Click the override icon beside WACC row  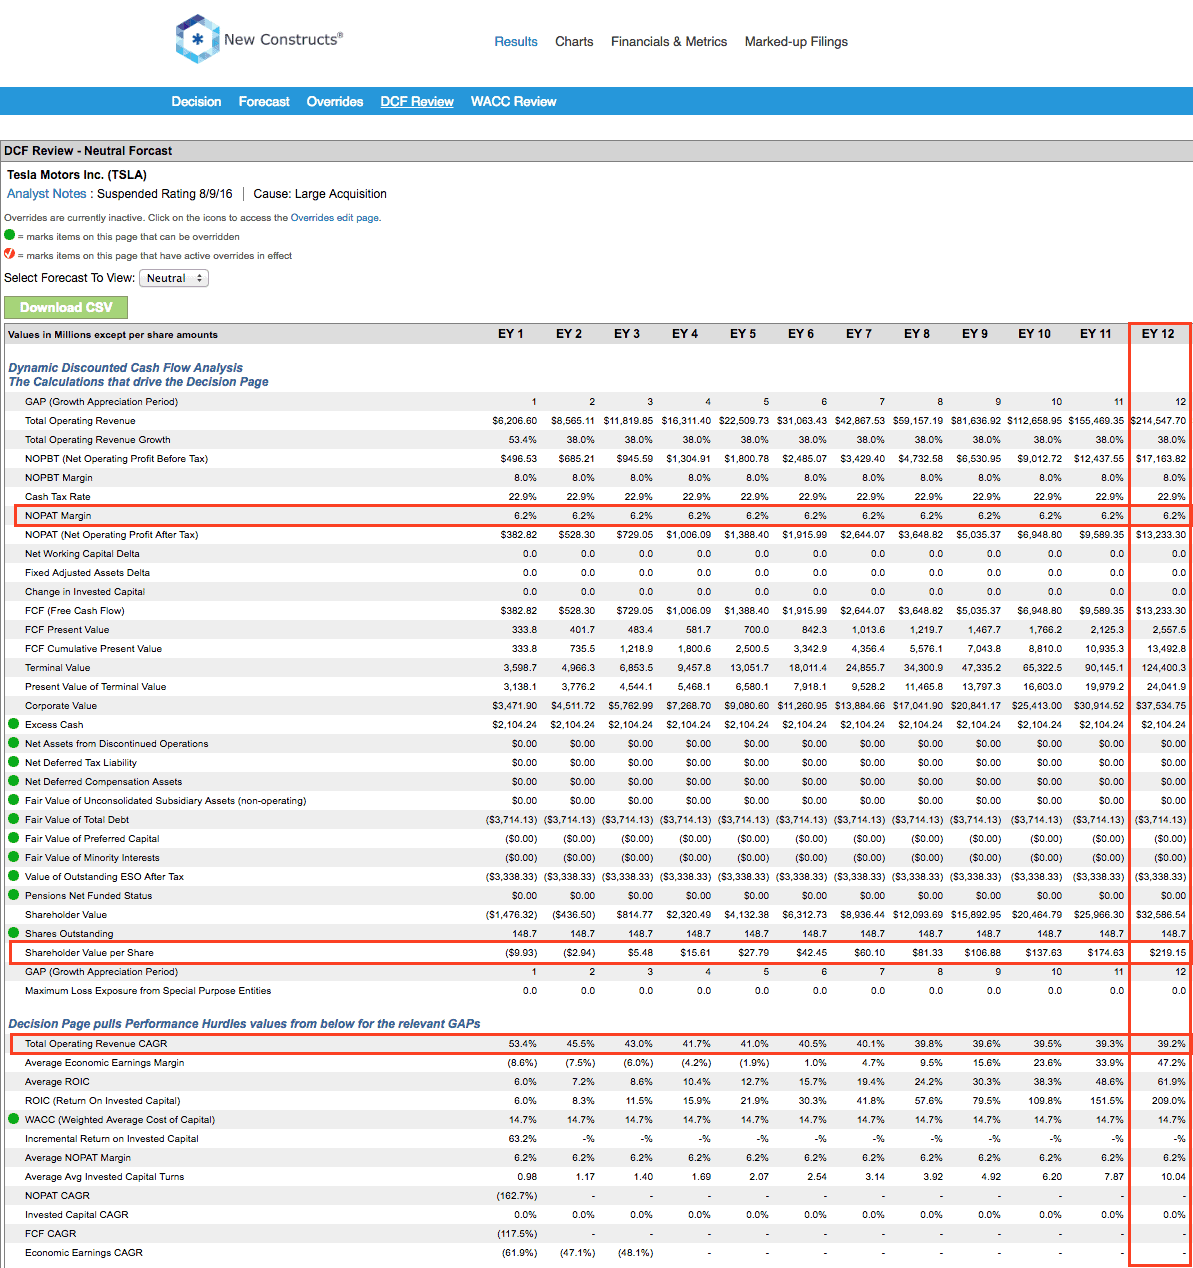coord(14,1119)
